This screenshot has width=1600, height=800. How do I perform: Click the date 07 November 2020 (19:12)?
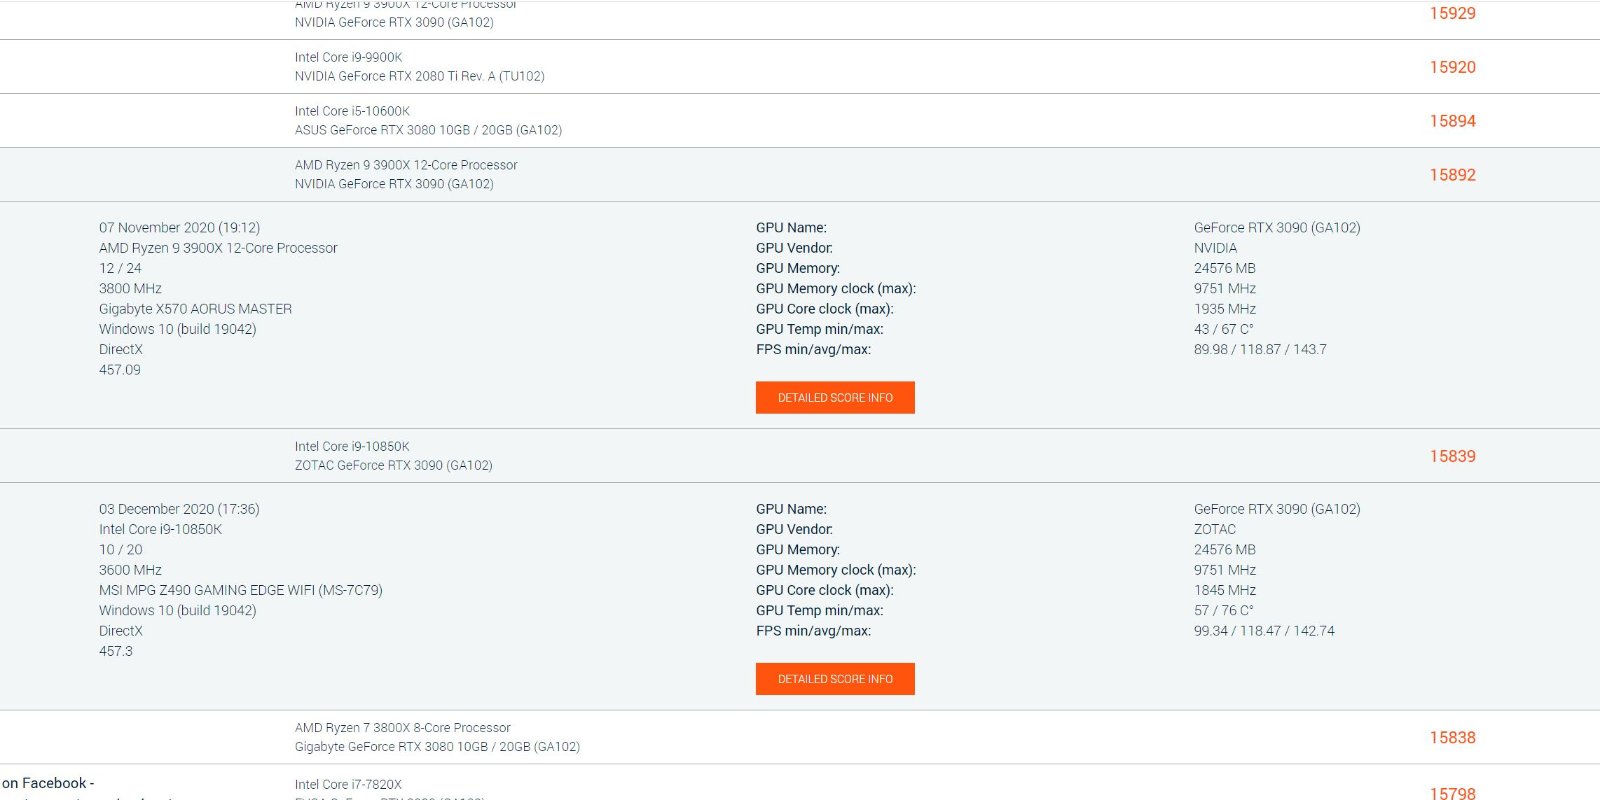179,228
